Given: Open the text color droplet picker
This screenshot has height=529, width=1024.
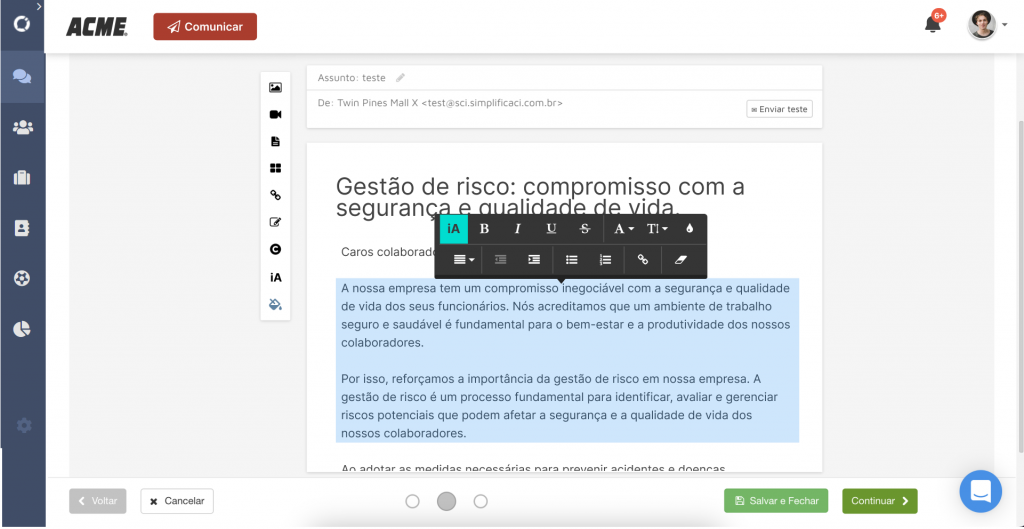Looking at the screenshot, I should [690, 229].
